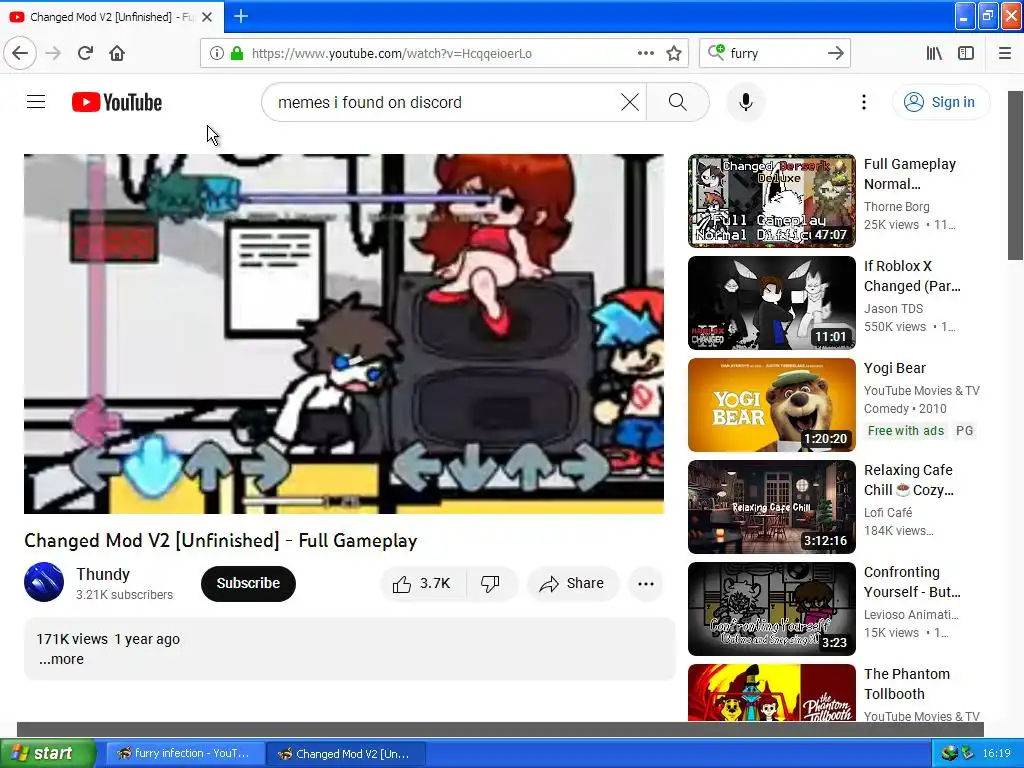Open the Windows Start button
Viewport: 1024px width, 768px height.
pos(48,753)
